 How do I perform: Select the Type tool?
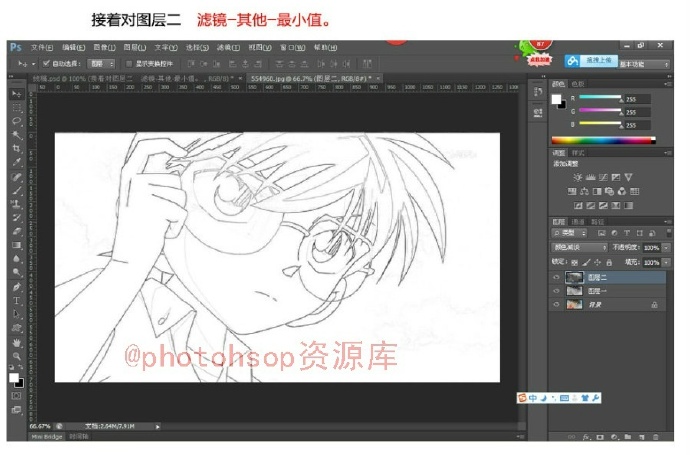pos(17,301)
